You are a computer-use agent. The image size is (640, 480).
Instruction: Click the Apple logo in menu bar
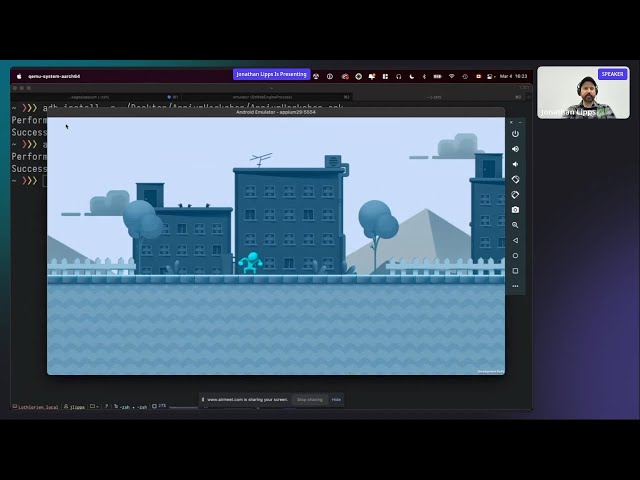[x=19, y=76]
